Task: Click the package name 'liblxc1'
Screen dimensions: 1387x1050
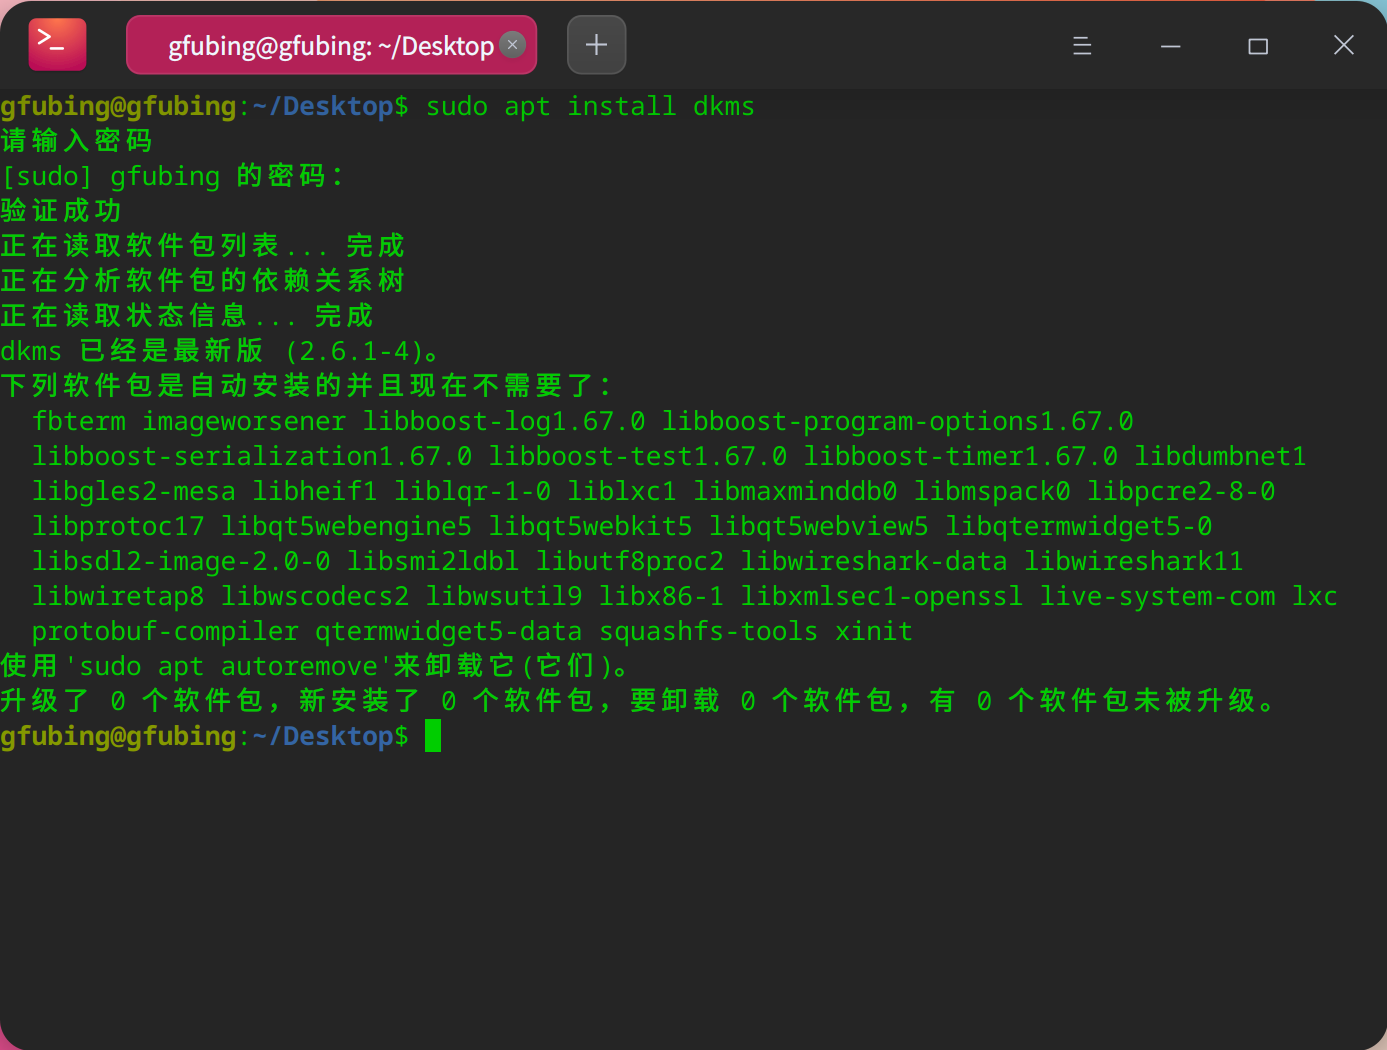Action: coord(622,491)
